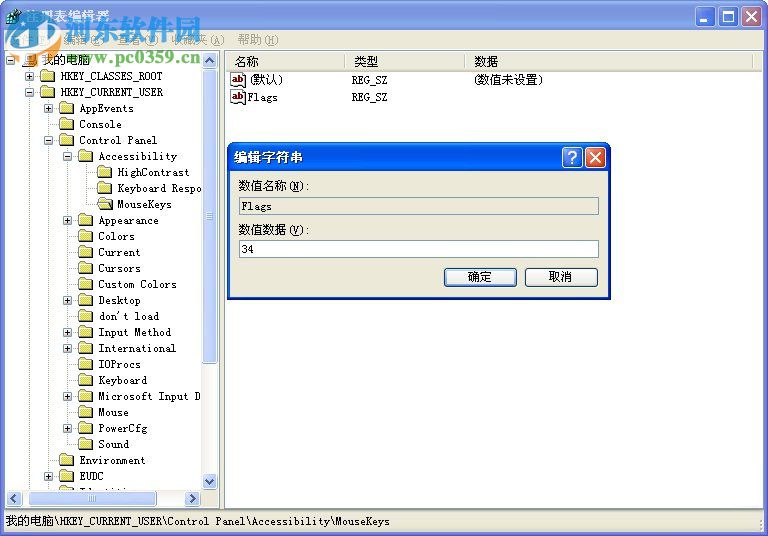
Task: Select the Keyboard tree item
Action: tap(122, 380)
